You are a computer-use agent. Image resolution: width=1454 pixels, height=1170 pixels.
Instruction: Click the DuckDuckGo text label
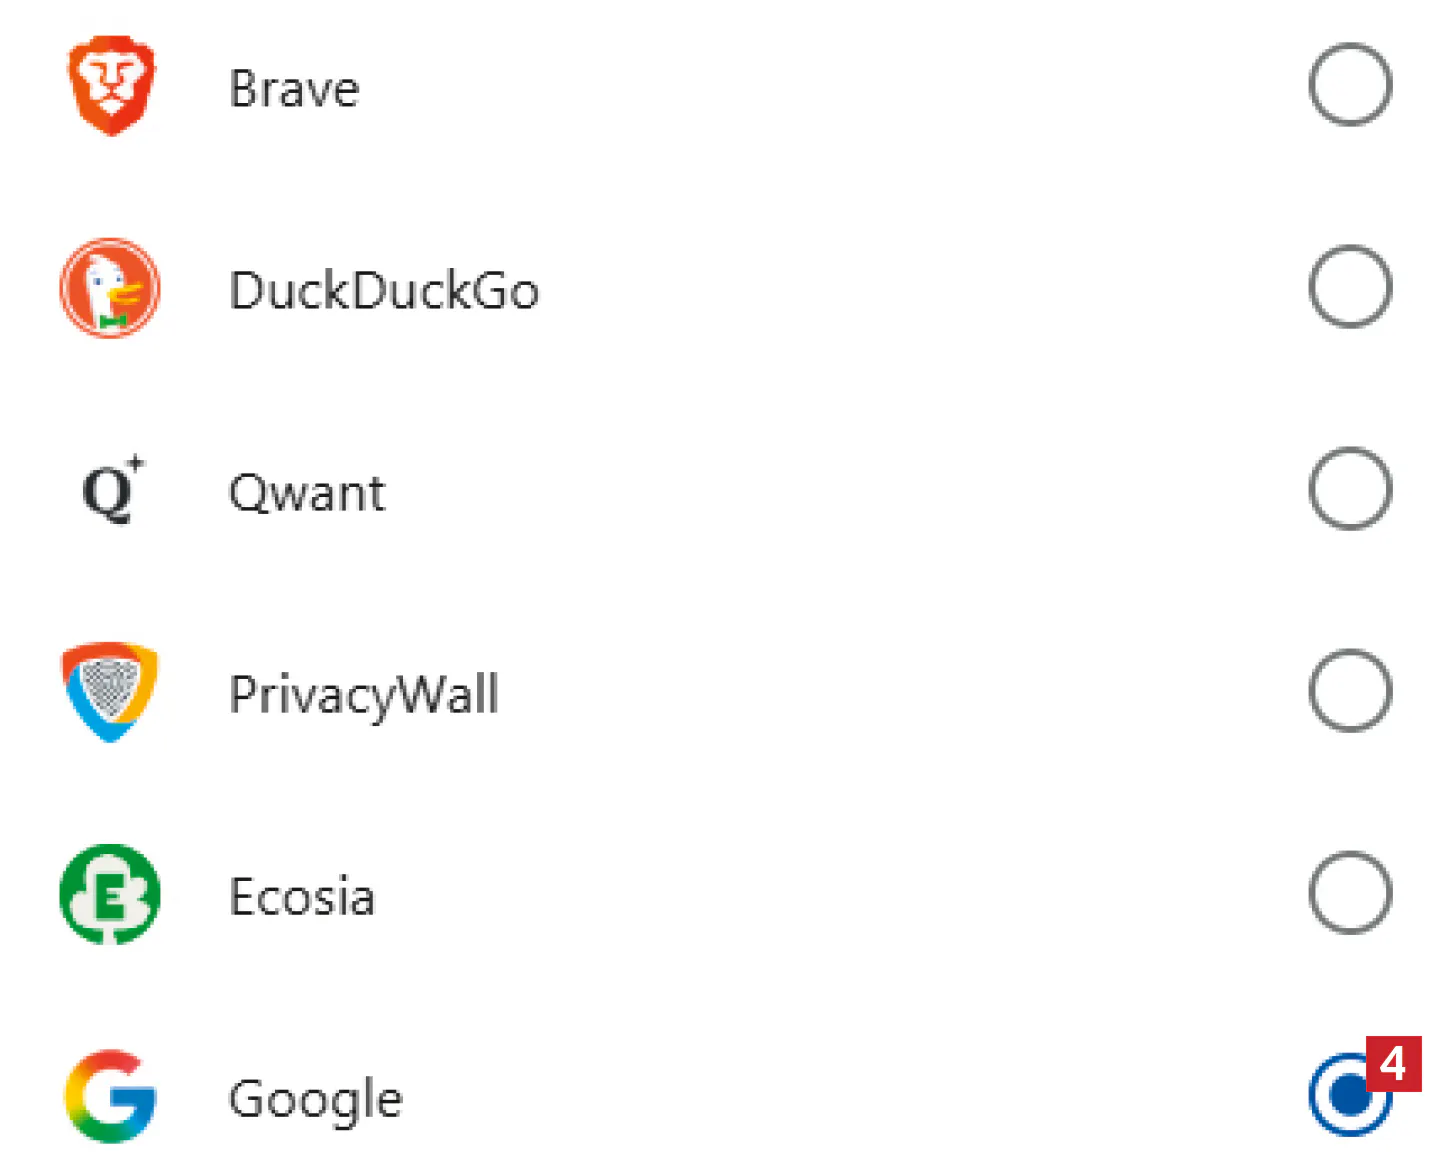pos(384,290)
